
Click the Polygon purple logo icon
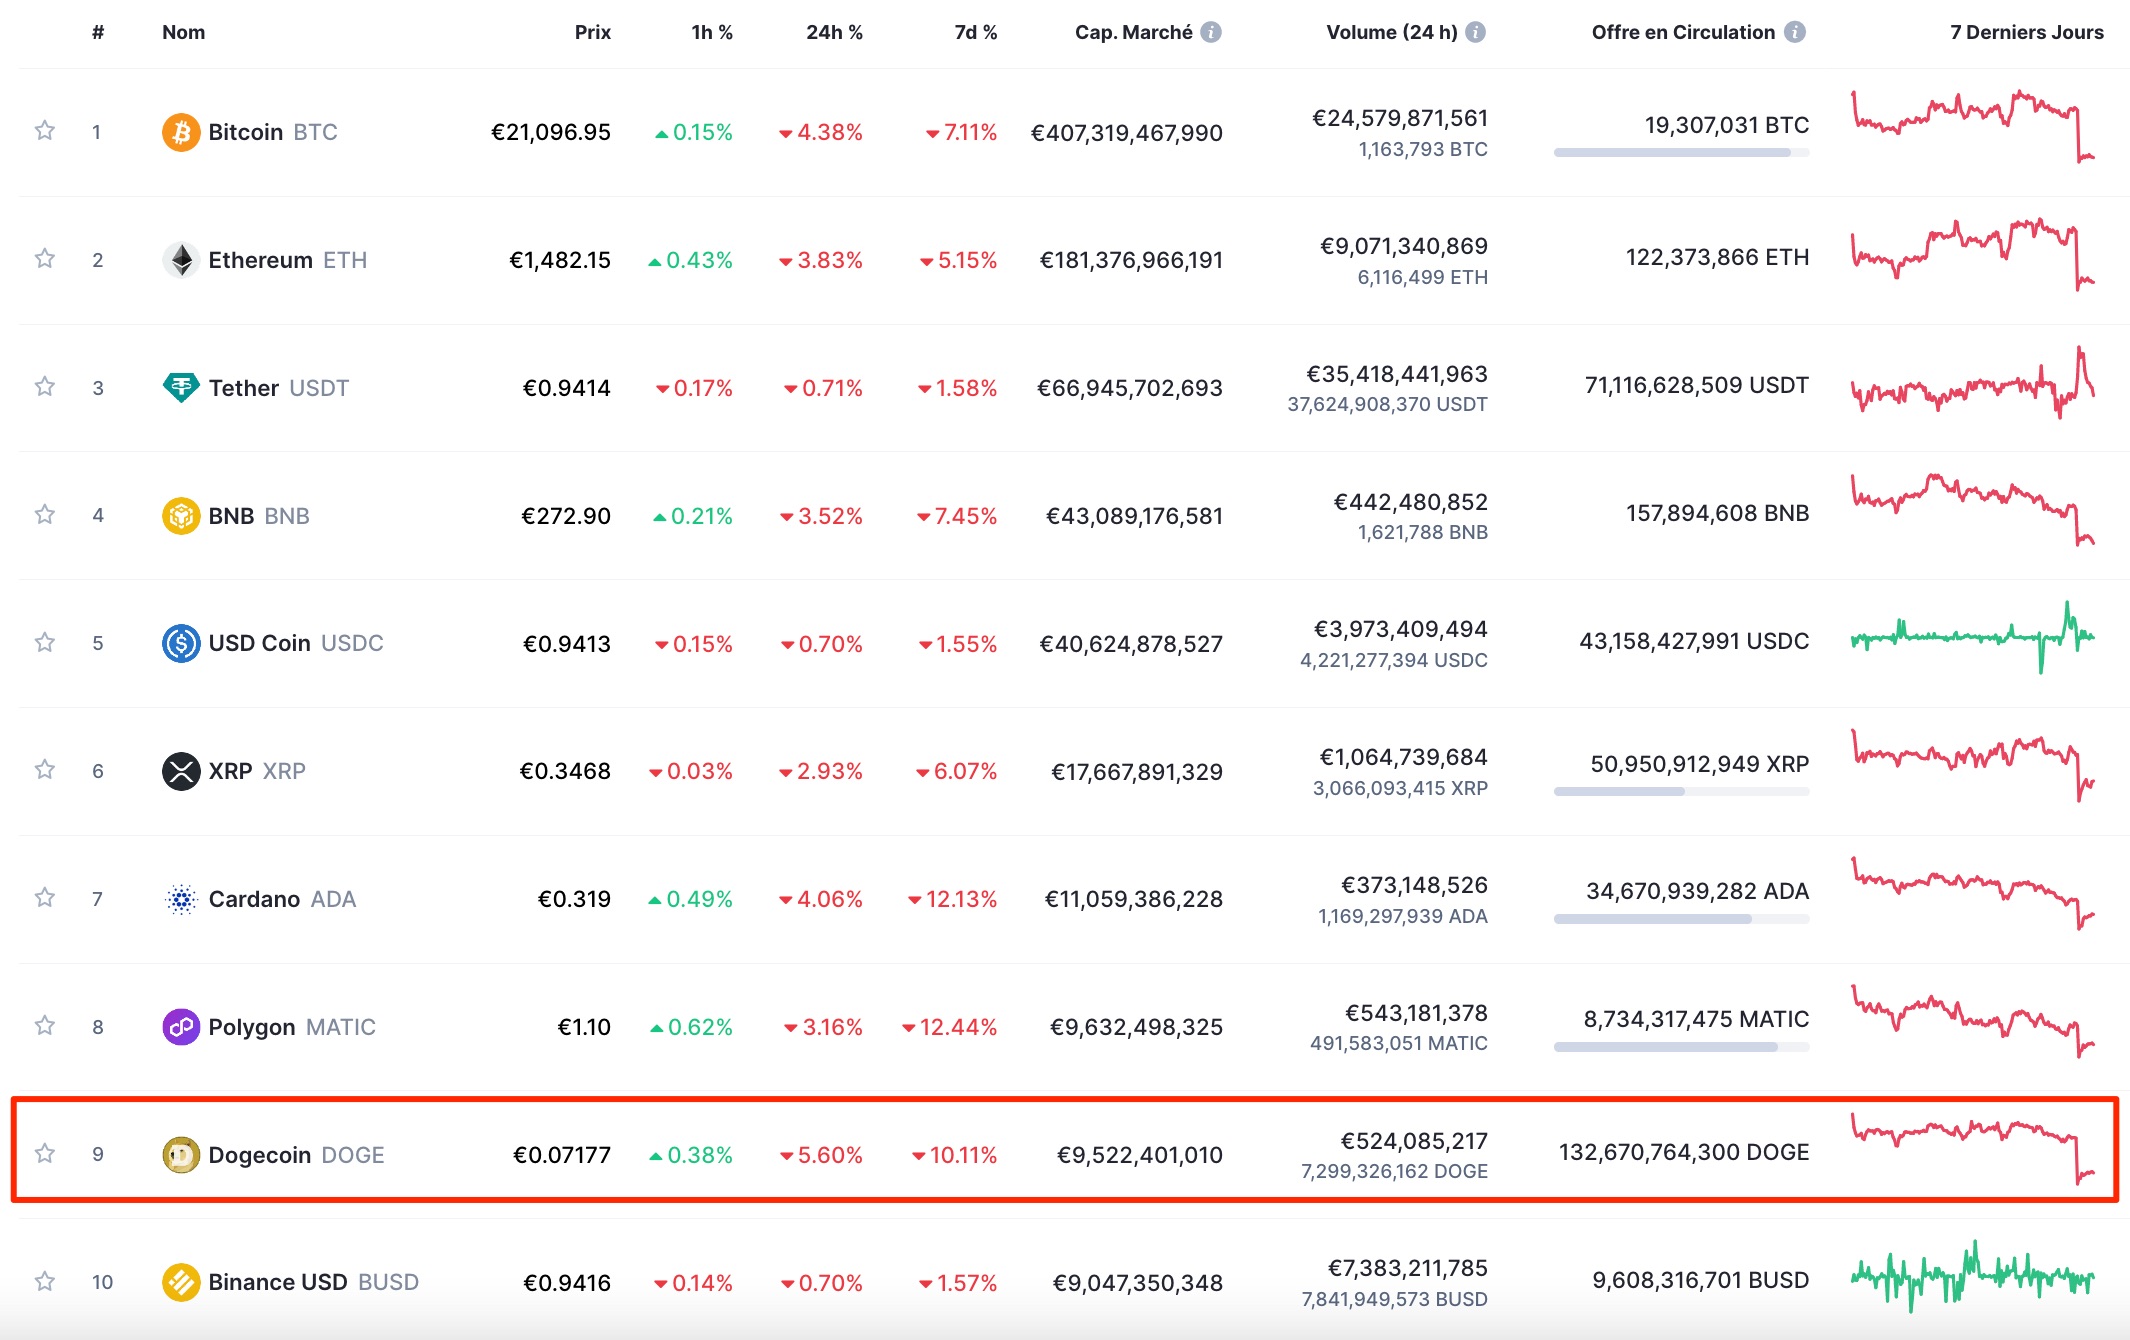click(x=181, y=1027)
